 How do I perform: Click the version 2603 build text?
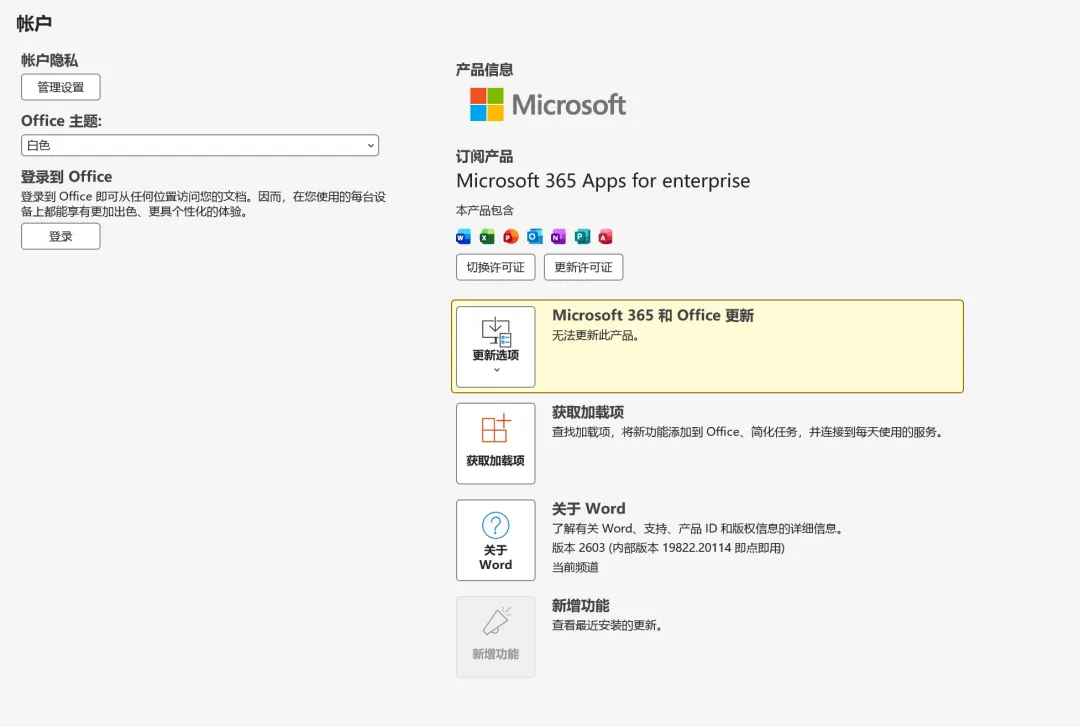pyautogui.click(x=668, y=548)
